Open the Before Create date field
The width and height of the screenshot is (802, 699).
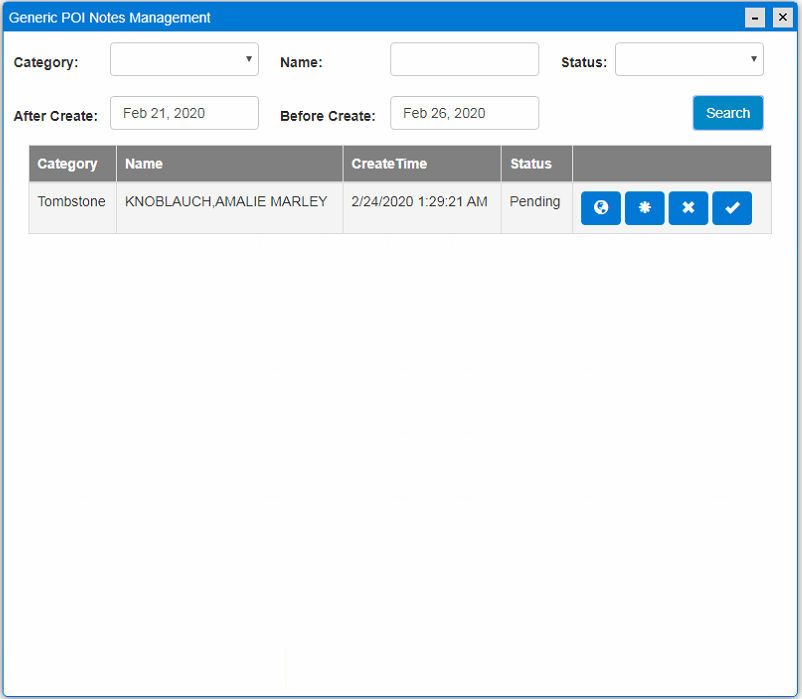[x=464, y=113]
